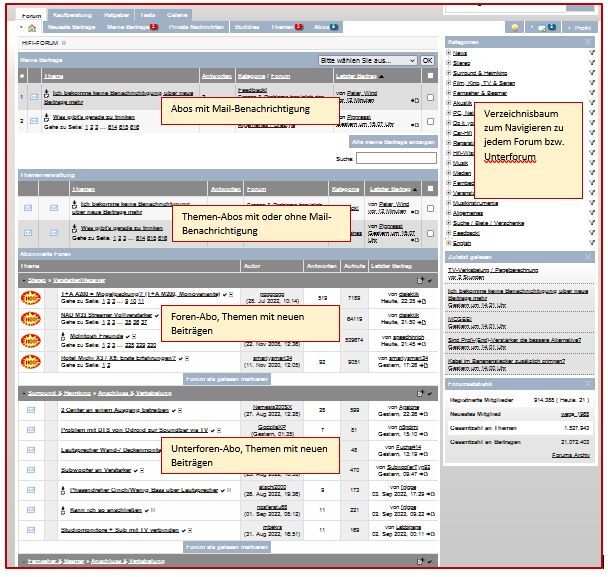Open Neueste Beiträge in the sub-navigation
Viewport: 608px width, 577px height.
coord(72,27)
